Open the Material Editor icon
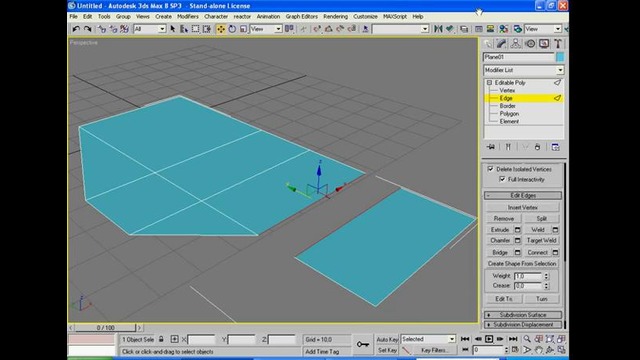 pos(504,29)
